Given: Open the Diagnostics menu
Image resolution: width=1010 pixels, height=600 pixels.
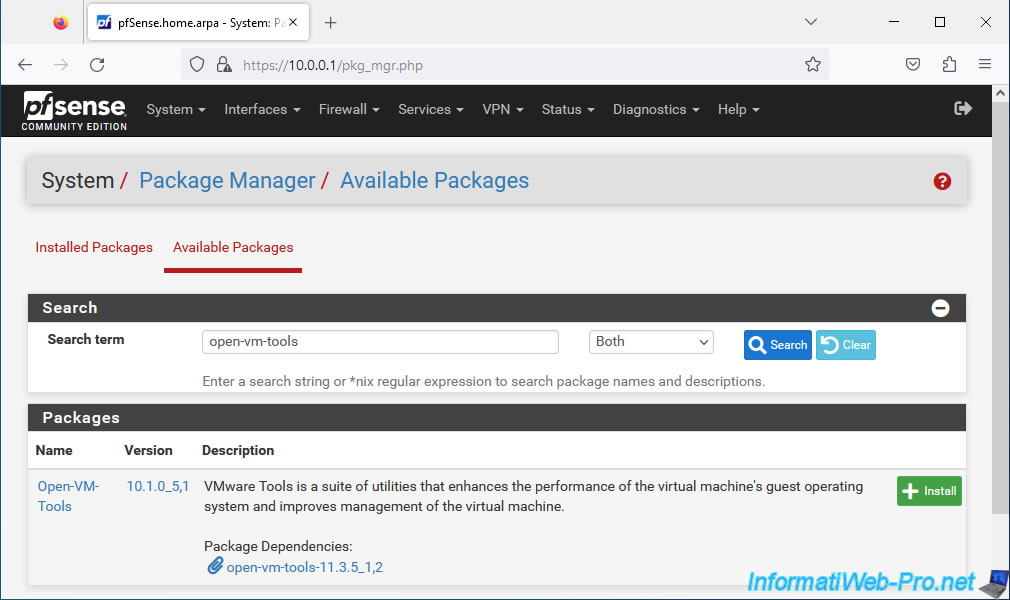Looking at the screenshot, I should (x=656, y=110).
